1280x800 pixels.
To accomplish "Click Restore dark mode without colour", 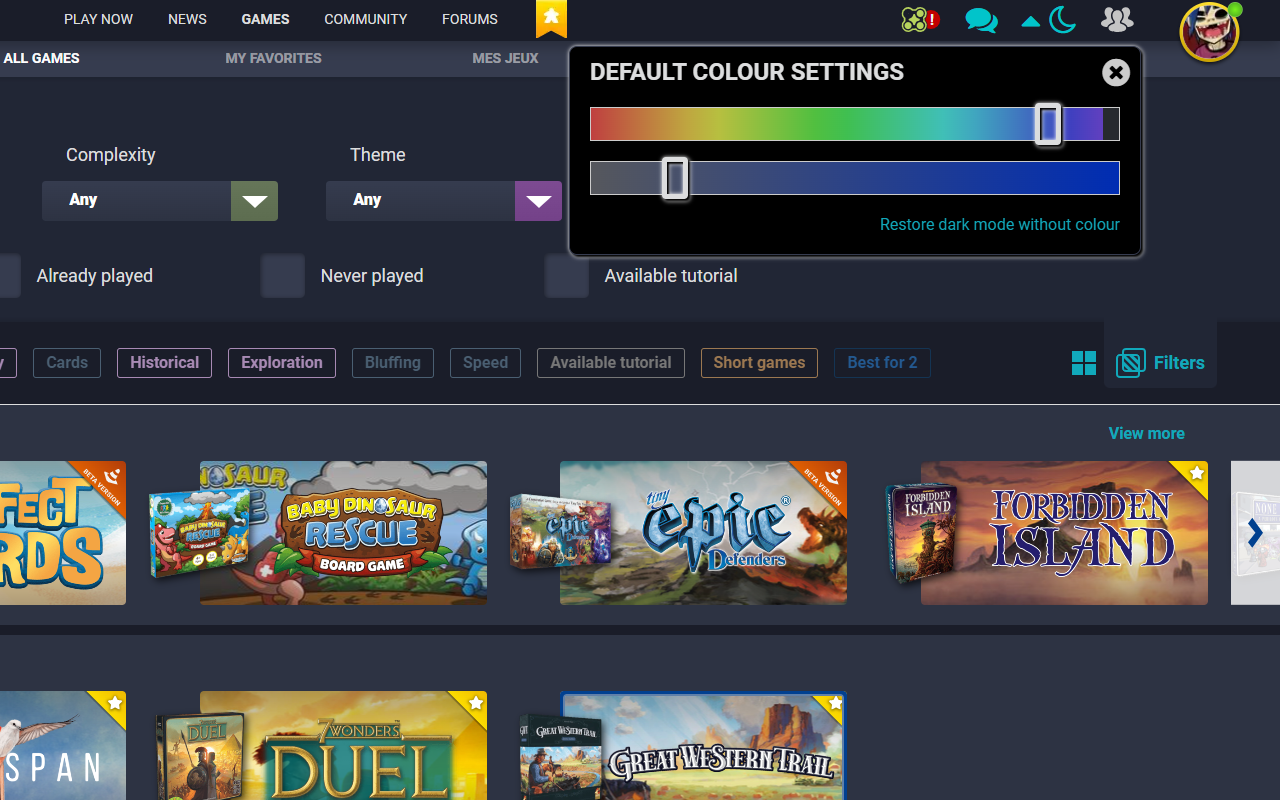I will coord(999,224).
